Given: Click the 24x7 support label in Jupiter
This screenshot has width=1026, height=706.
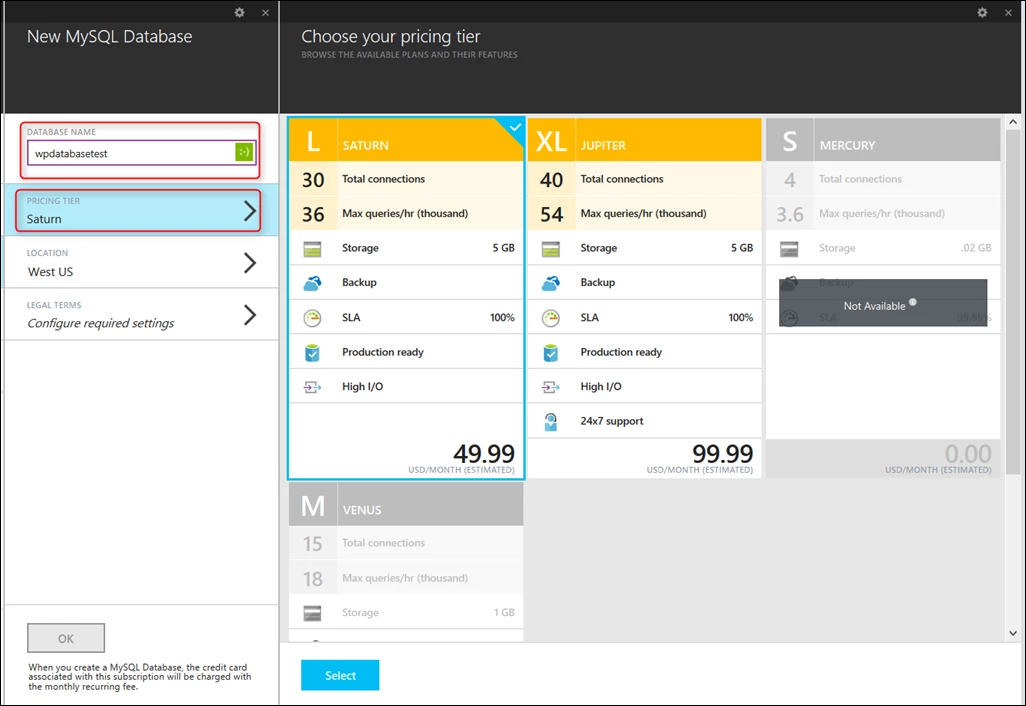Looking at the screenshot, I should (x=612, y=421).
